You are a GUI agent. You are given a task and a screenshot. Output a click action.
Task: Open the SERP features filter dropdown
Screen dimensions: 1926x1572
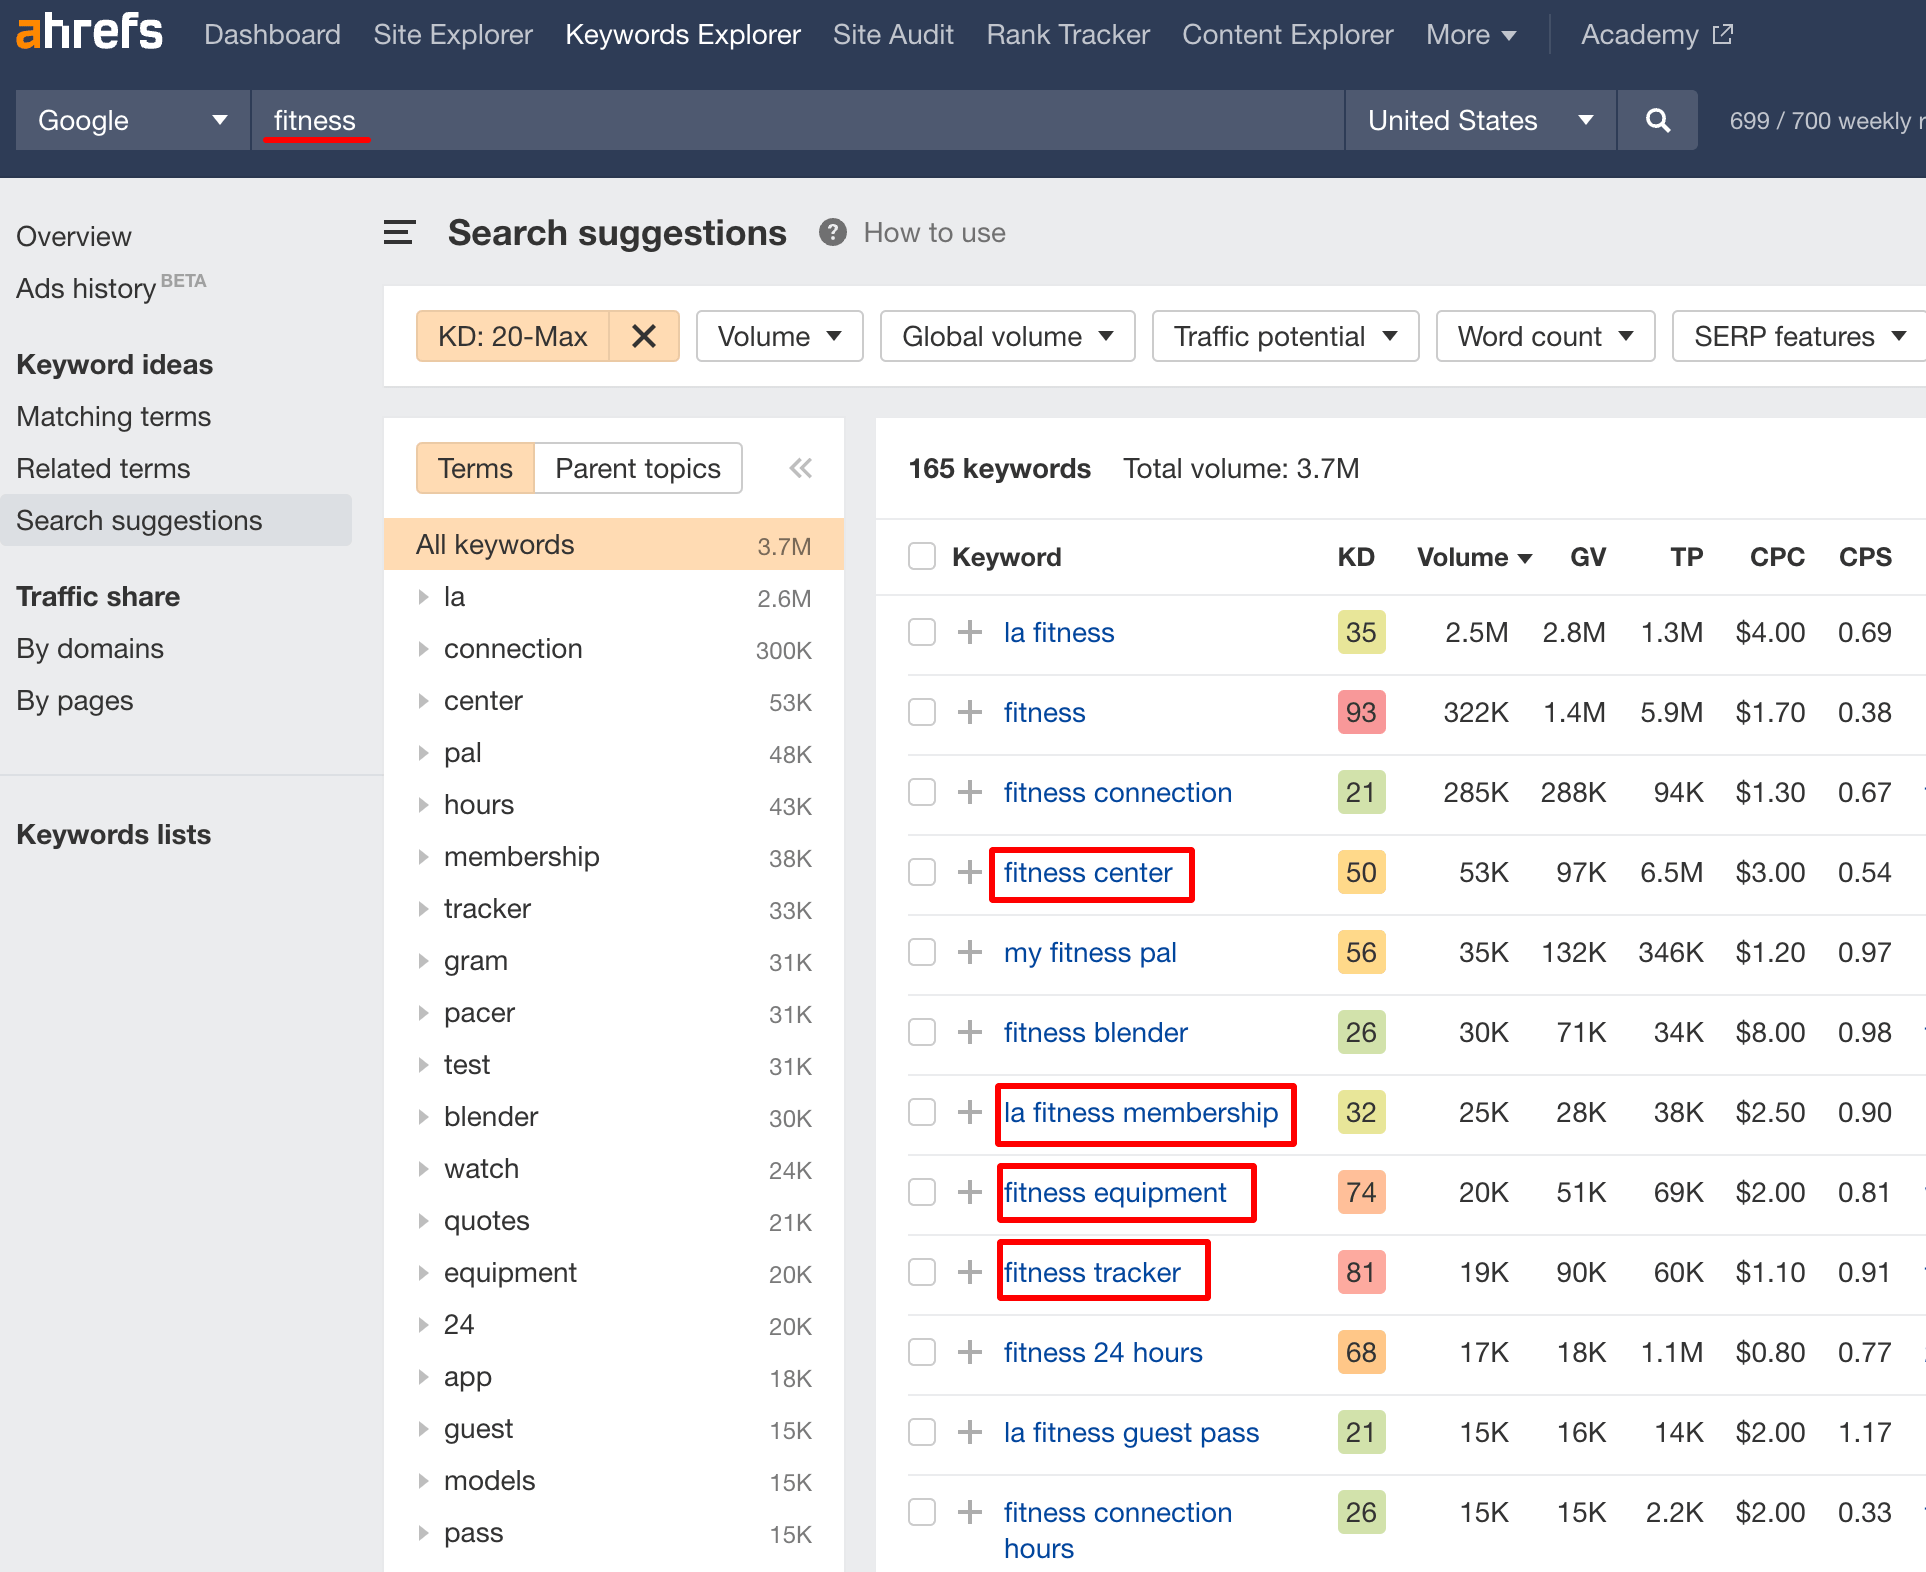[1799, 336]
